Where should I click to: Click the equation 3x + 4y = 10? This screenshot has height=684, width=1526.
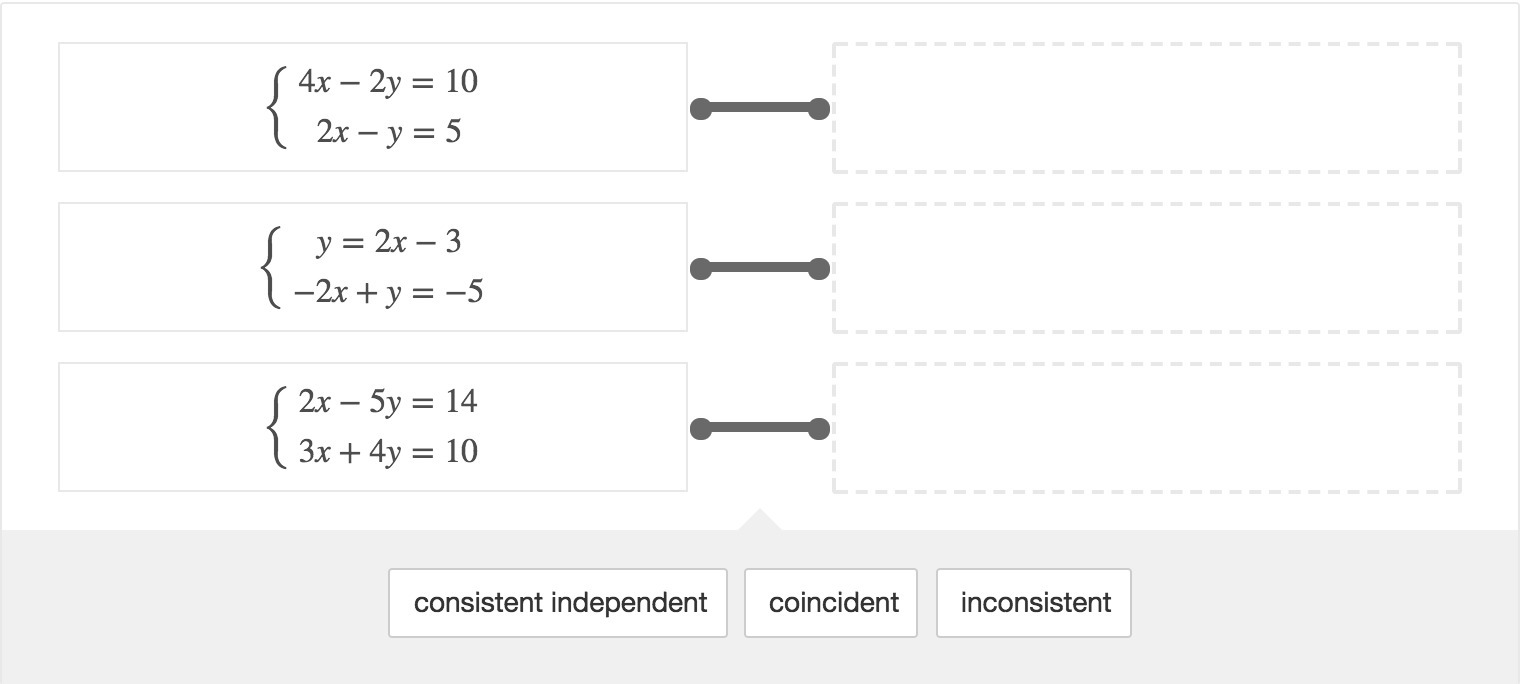pyautogui.click(x=388, y=452)
